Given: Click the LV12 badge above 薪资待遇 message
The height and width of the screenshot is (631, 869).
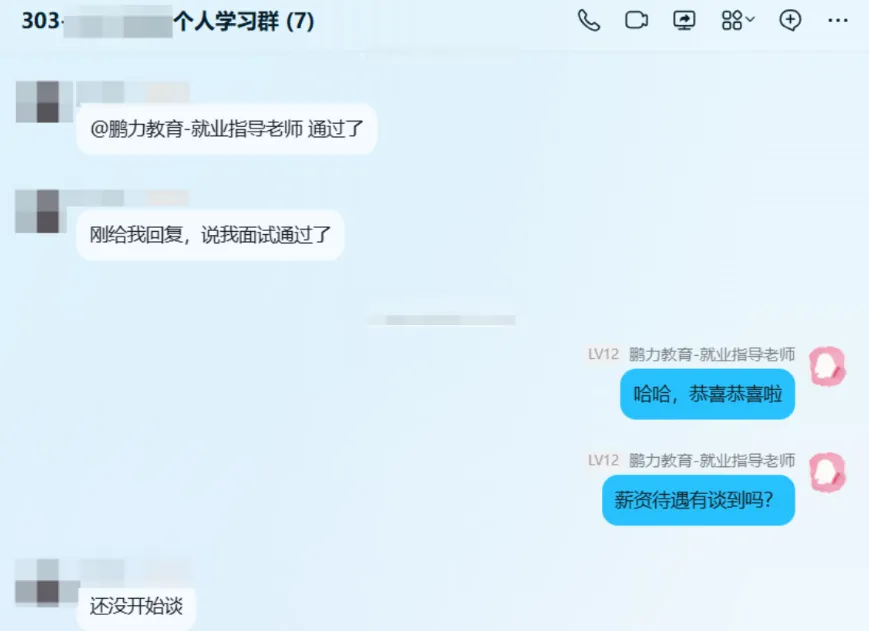Looking at the screenshot, I should point(603,460).
